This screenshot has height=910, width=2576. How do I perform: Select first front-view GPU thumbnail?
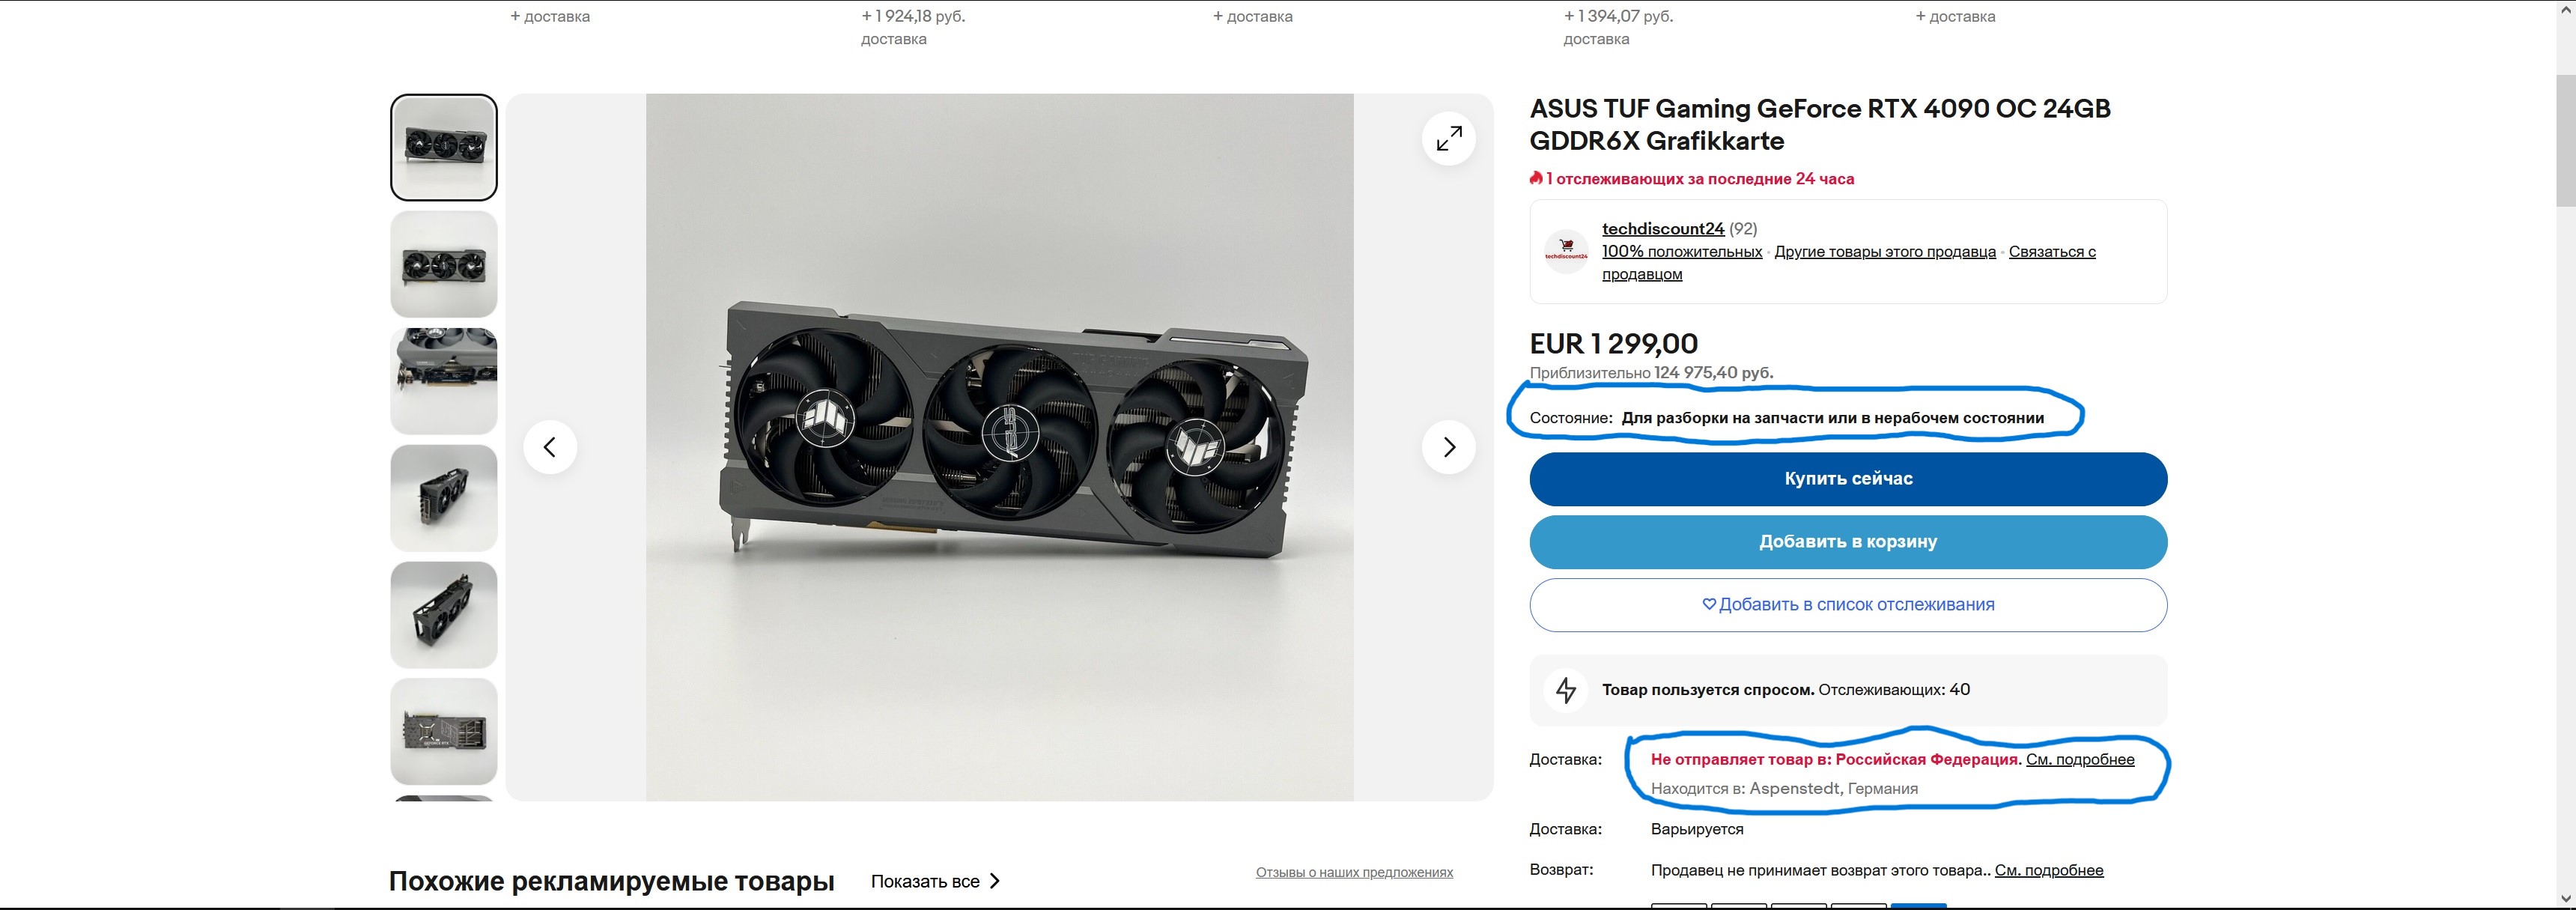(x=443, y=148)
